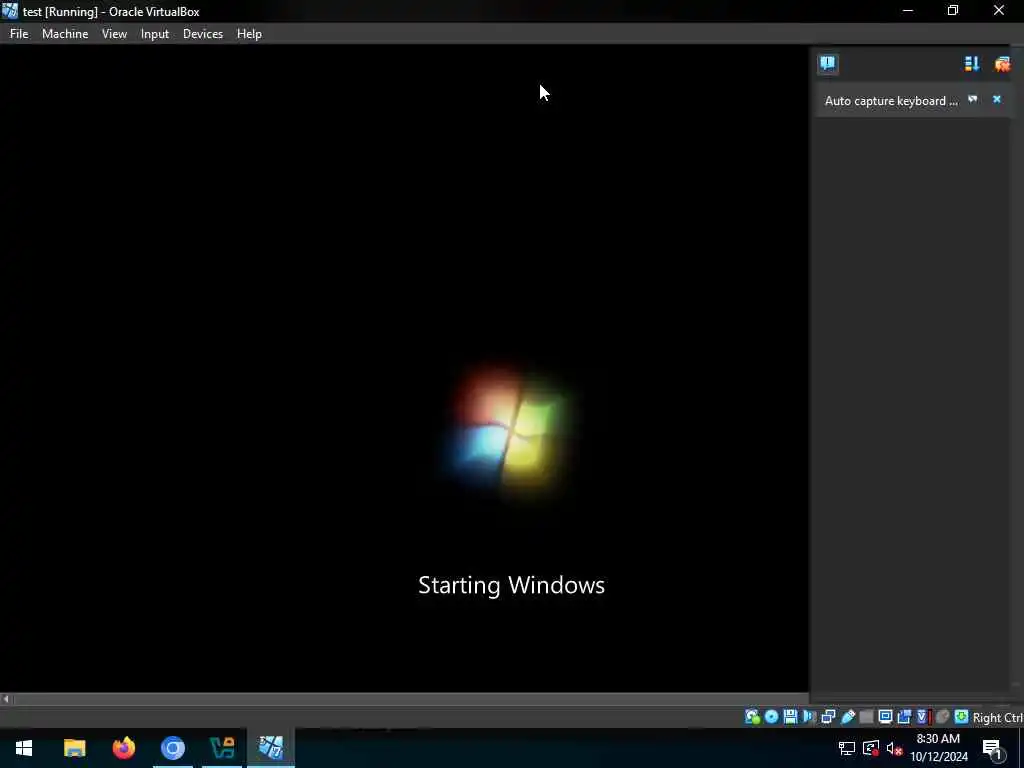Open the clock showing 8:30 AM

click(x=938, y=748)
